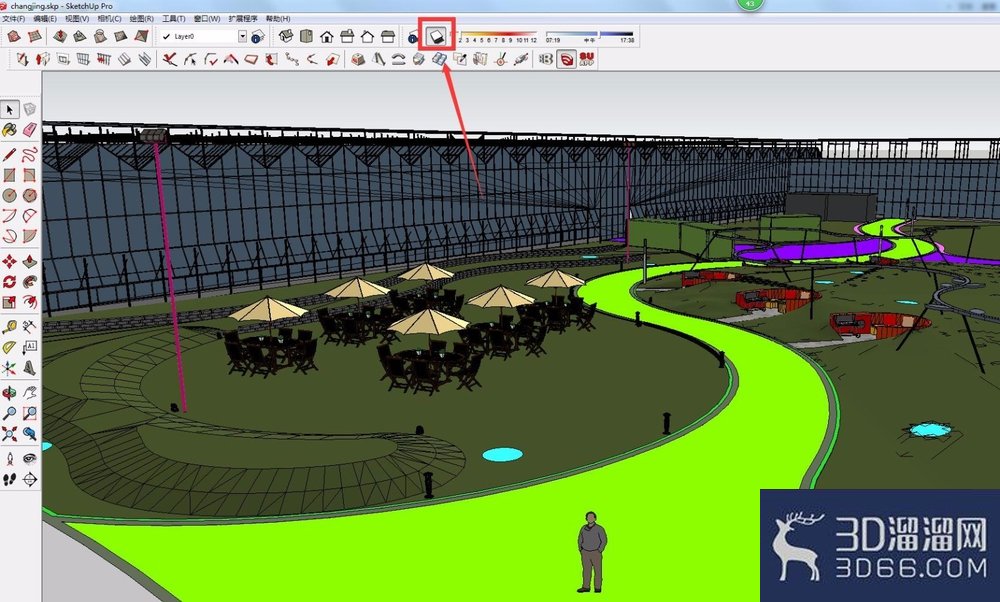
Task: Open the 窗口(W) menu
Action: (207, 18)
